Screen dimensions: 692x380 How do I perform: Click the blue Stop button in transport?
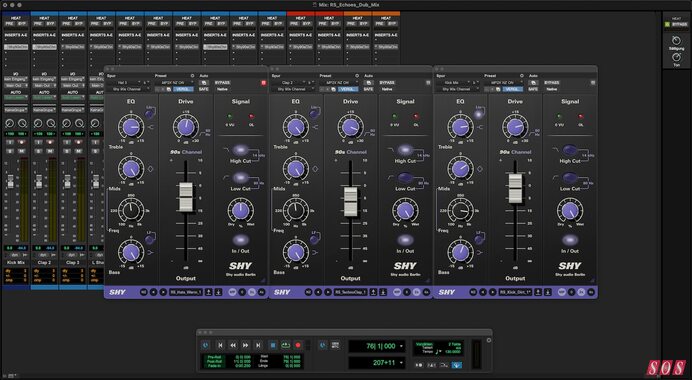coord(273,346)
